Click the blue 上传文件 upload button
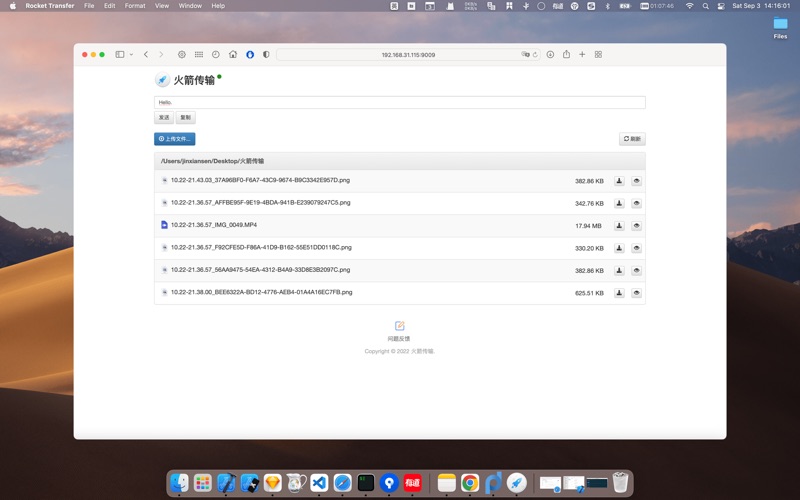The image size is (800, 500). tap(174, 139)
